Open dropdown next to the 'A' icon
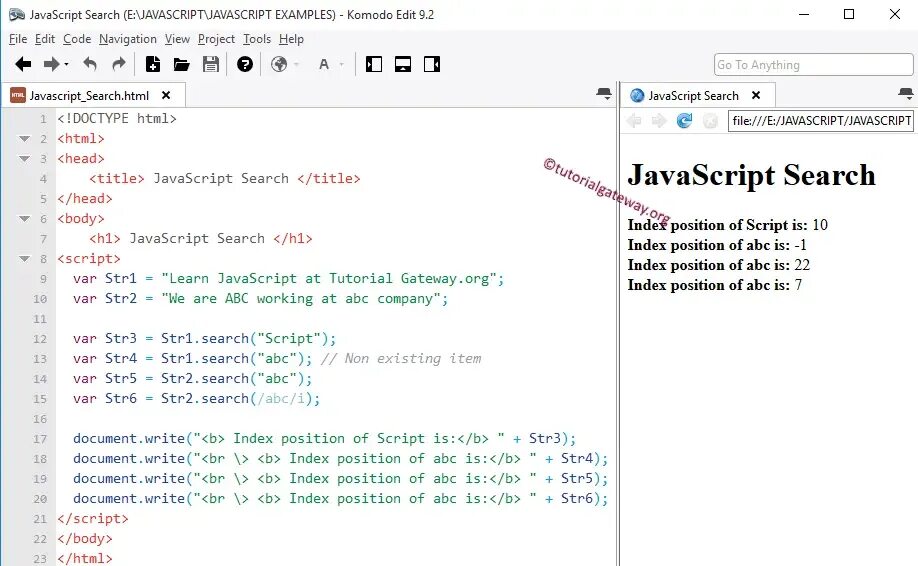 tap(342, 64)
